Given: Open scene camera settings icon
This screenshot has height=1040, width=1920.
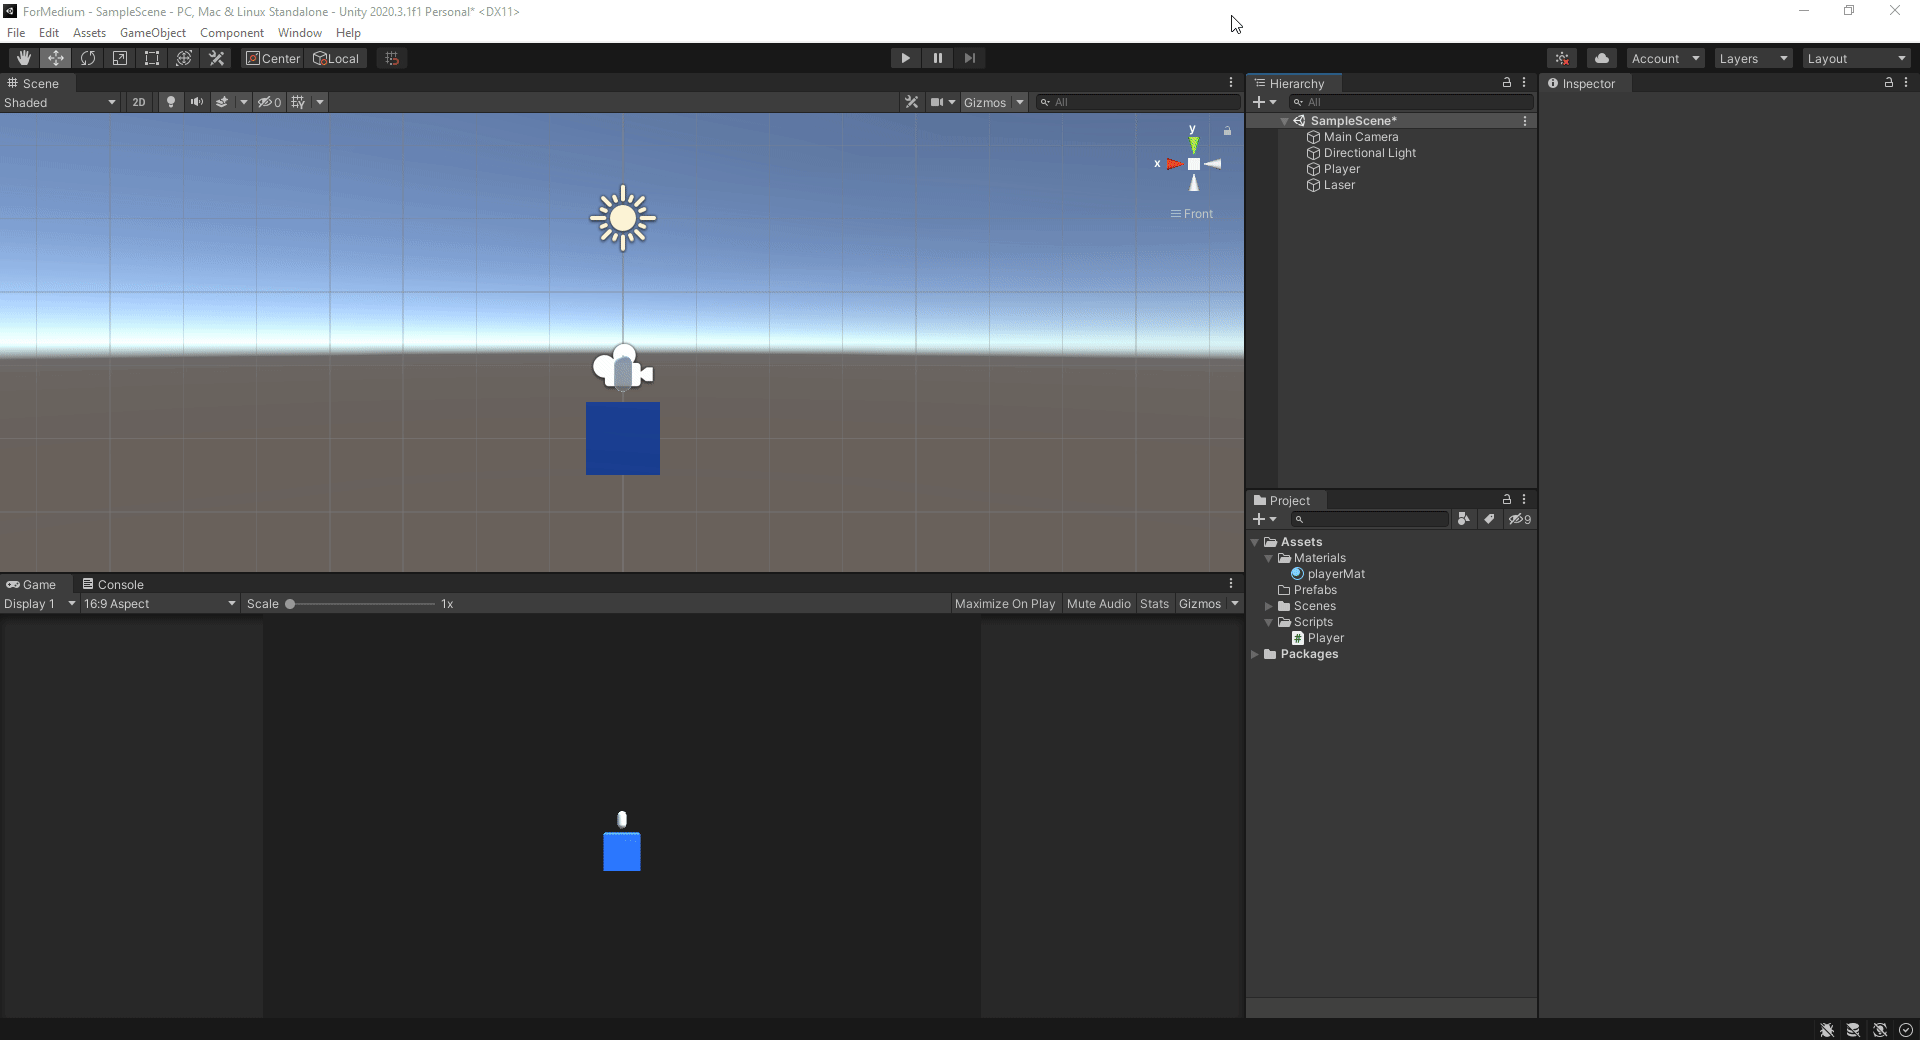Looking at the screenshot, I should click(937, 102).
